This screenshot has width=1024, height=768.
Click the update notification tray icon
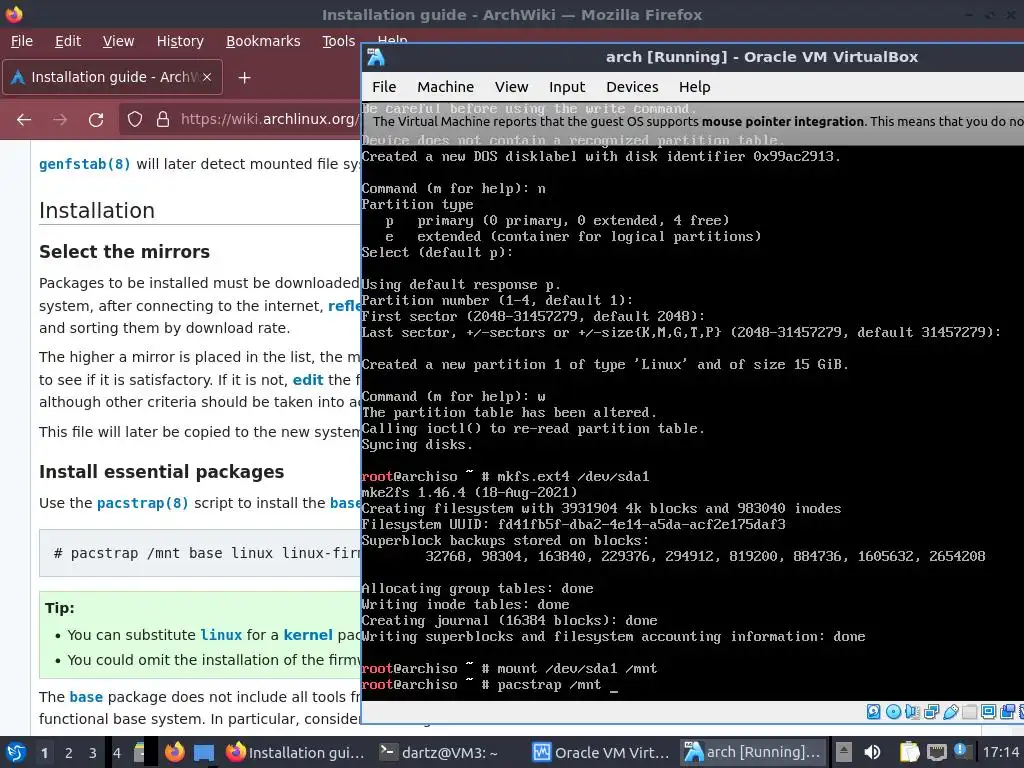tap(963, 751)
